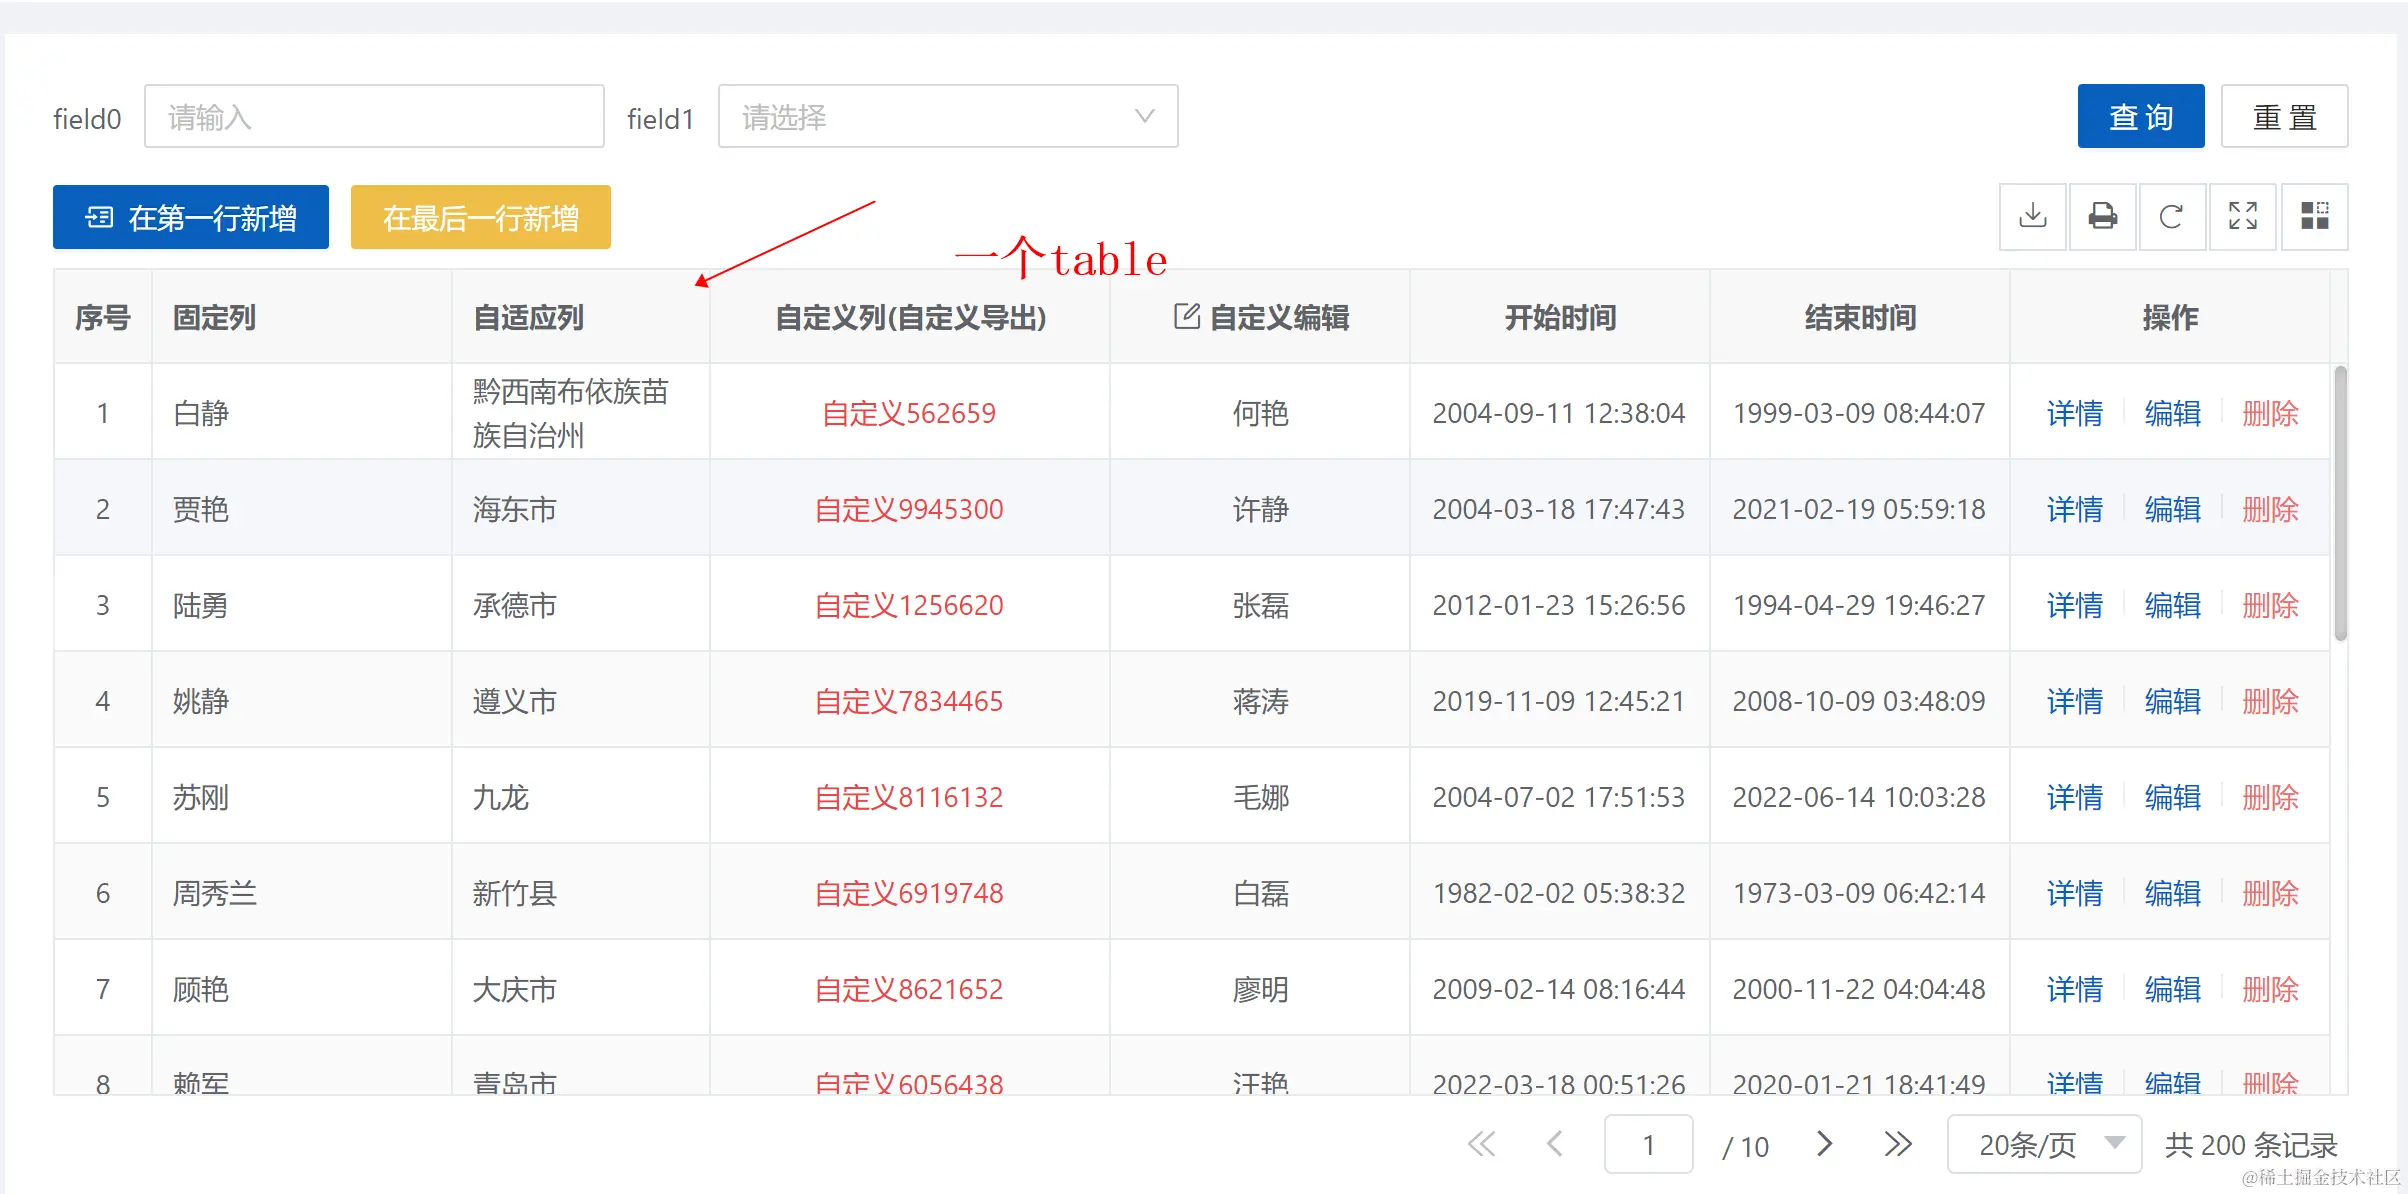Click the print table icon

coord(2102,216)
